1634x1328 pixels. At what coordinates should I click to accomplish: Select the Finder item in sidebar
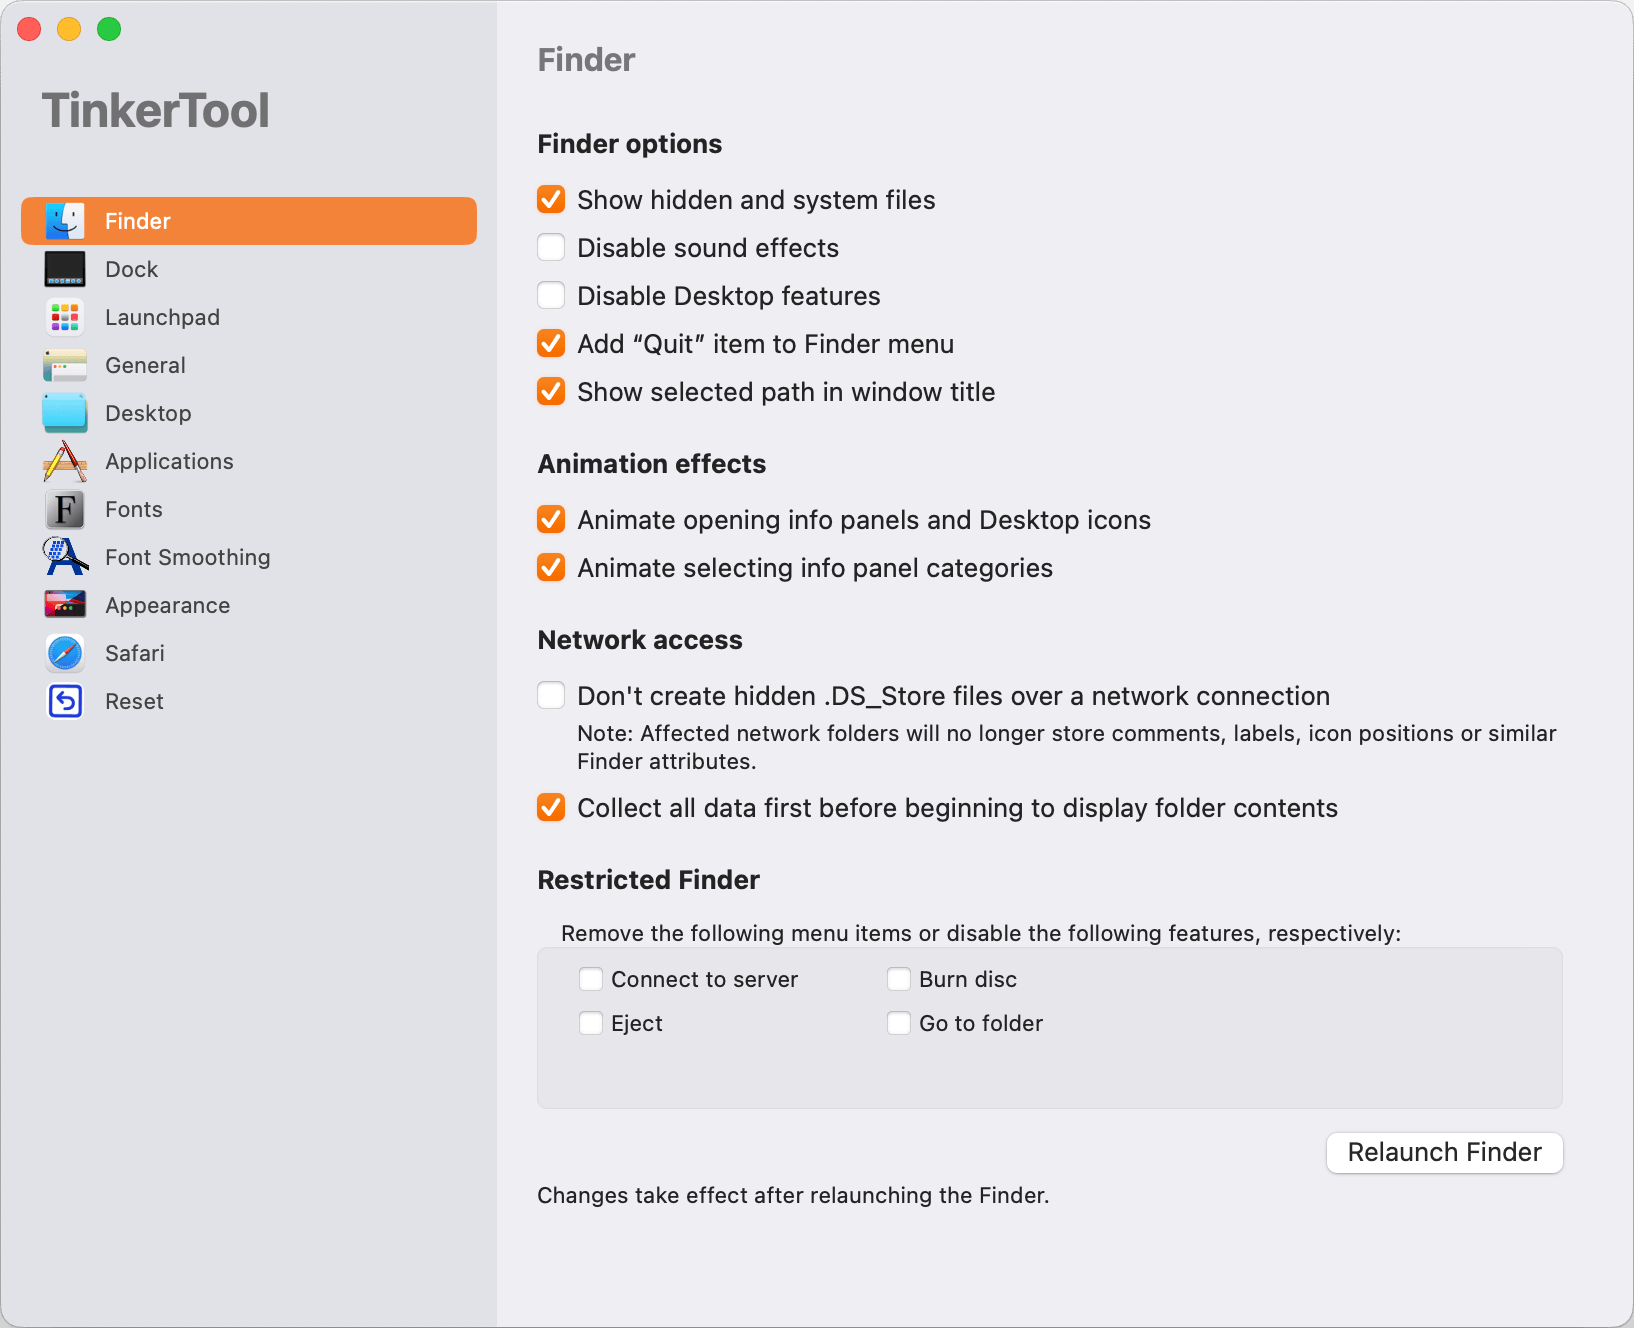[249, 221]
